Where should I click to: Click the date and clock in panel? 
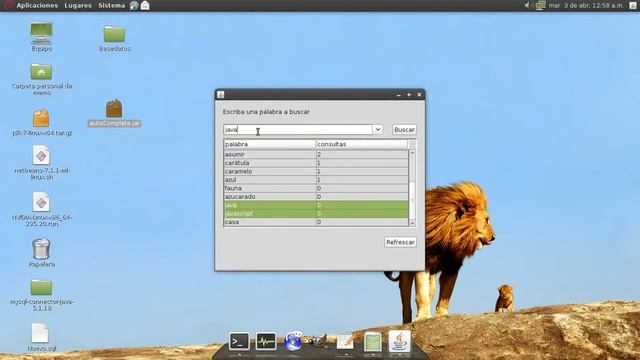(586, 5)
